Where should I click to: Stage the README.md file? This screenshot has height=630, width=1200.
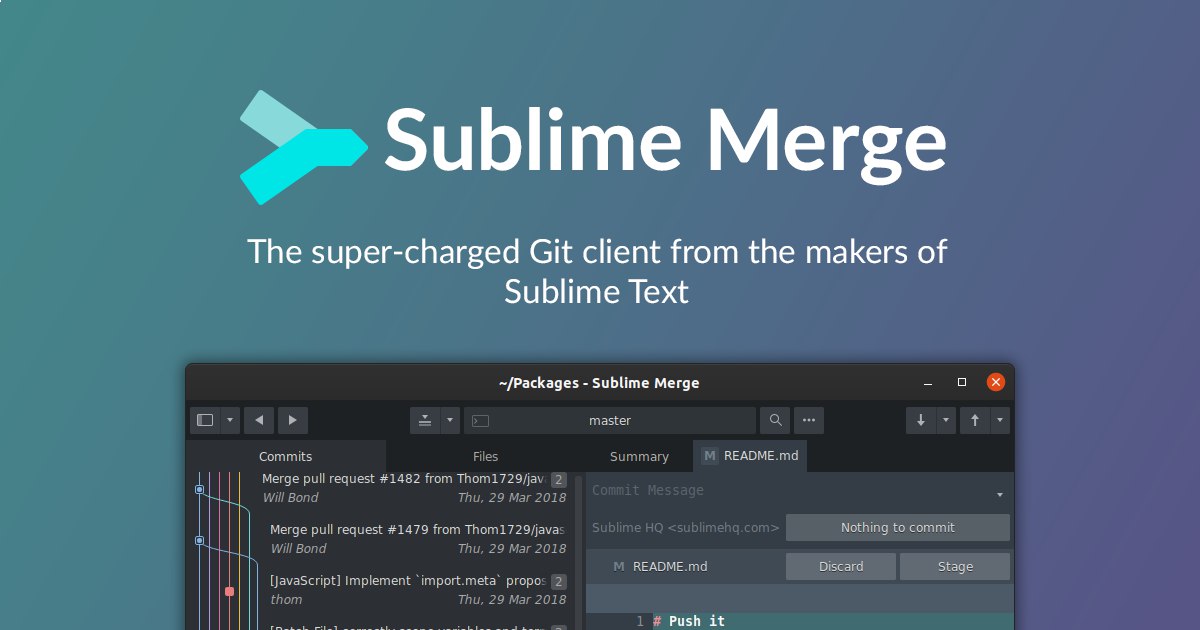coord(955,566)
